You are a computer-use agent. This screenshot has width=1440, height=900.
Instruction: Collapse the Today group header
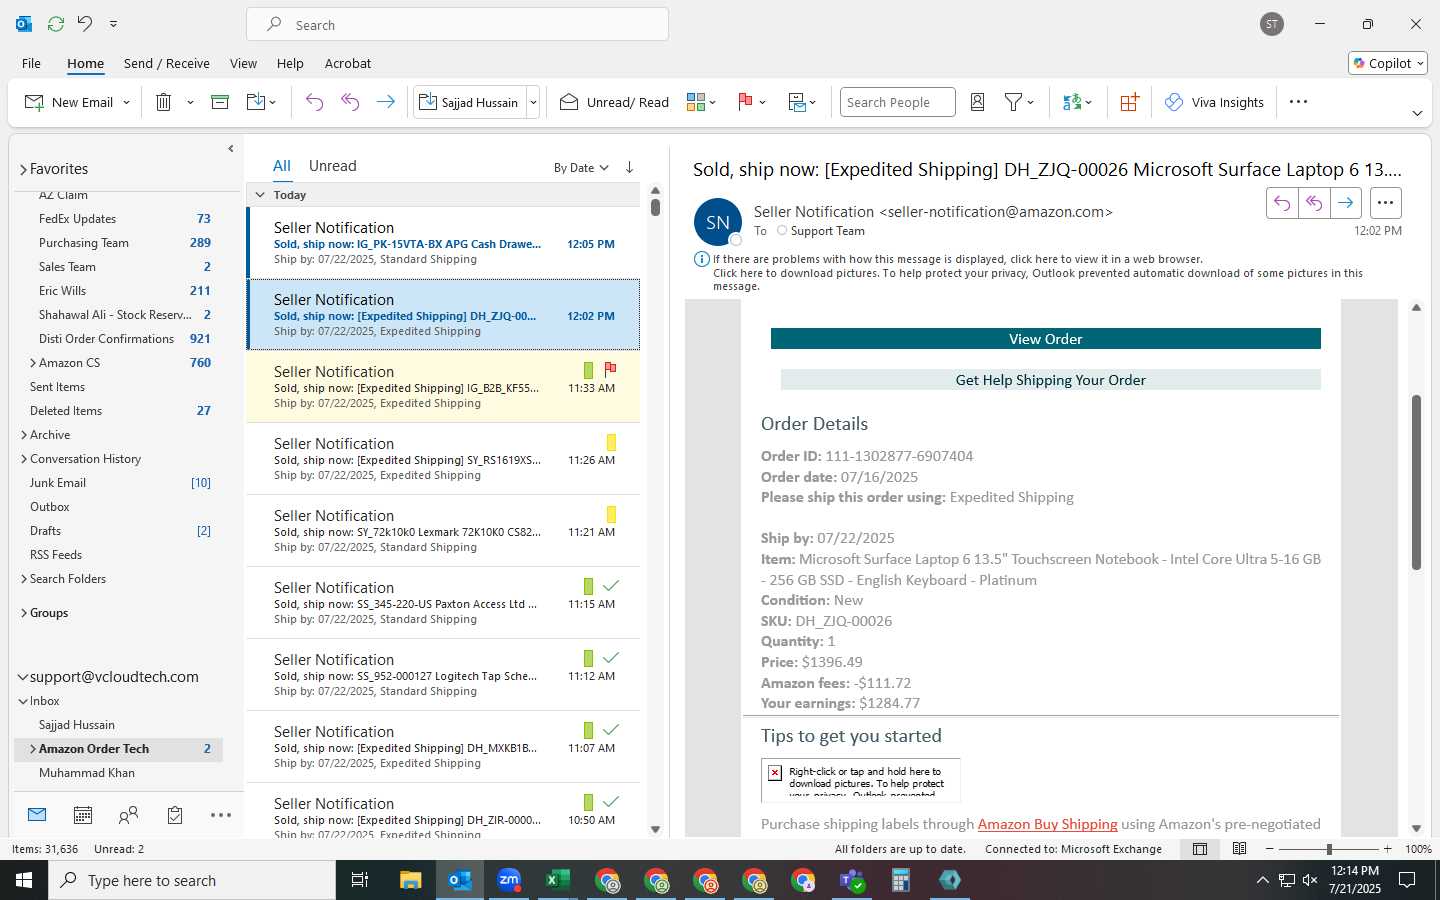(260, 195)
